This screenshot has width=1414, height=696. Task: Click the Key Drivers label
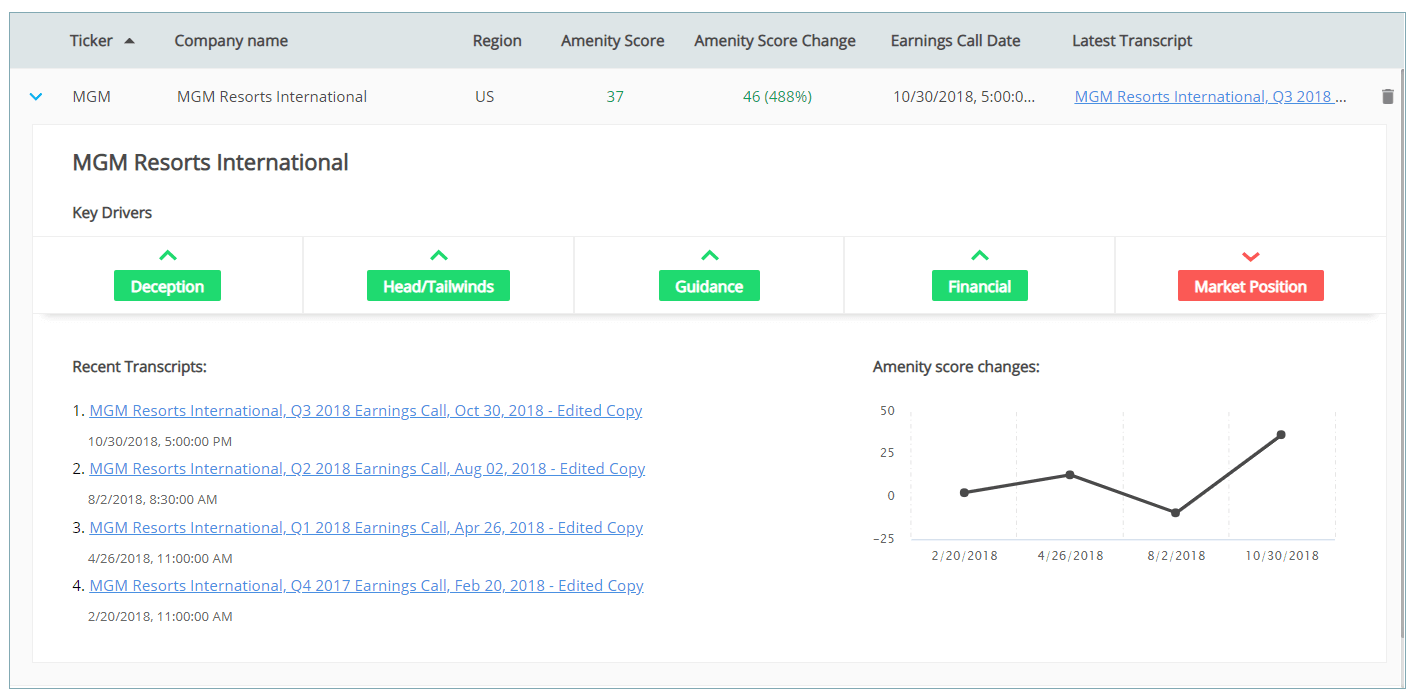click(x=112, y=213)
